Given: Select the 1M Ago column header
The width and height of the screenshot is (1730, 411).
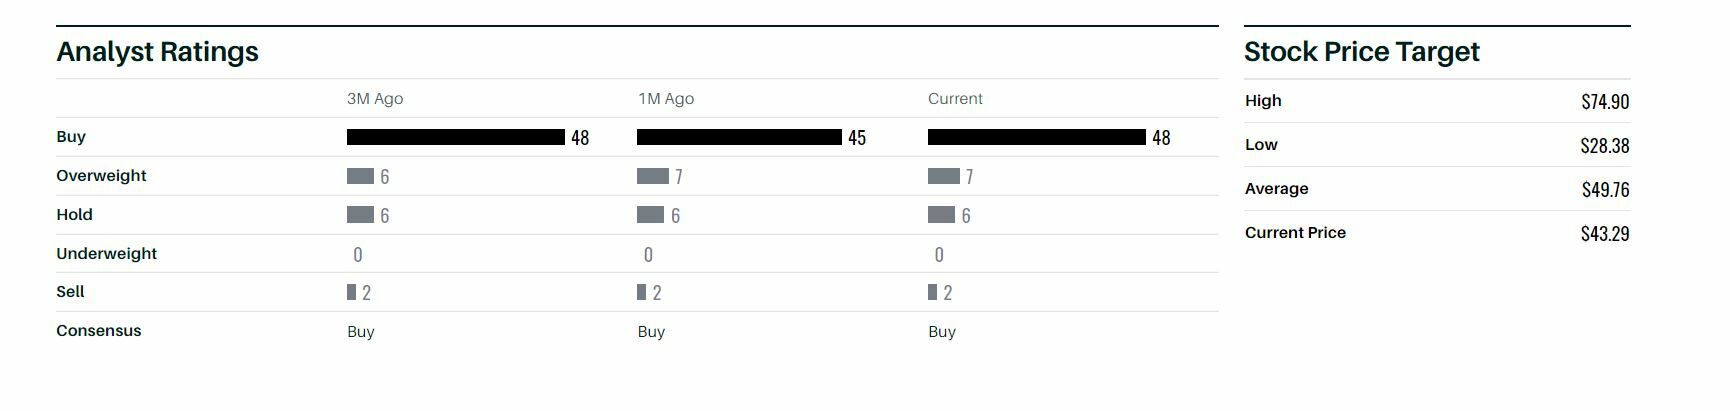Looking at the screenshot, I should point(666,99).
